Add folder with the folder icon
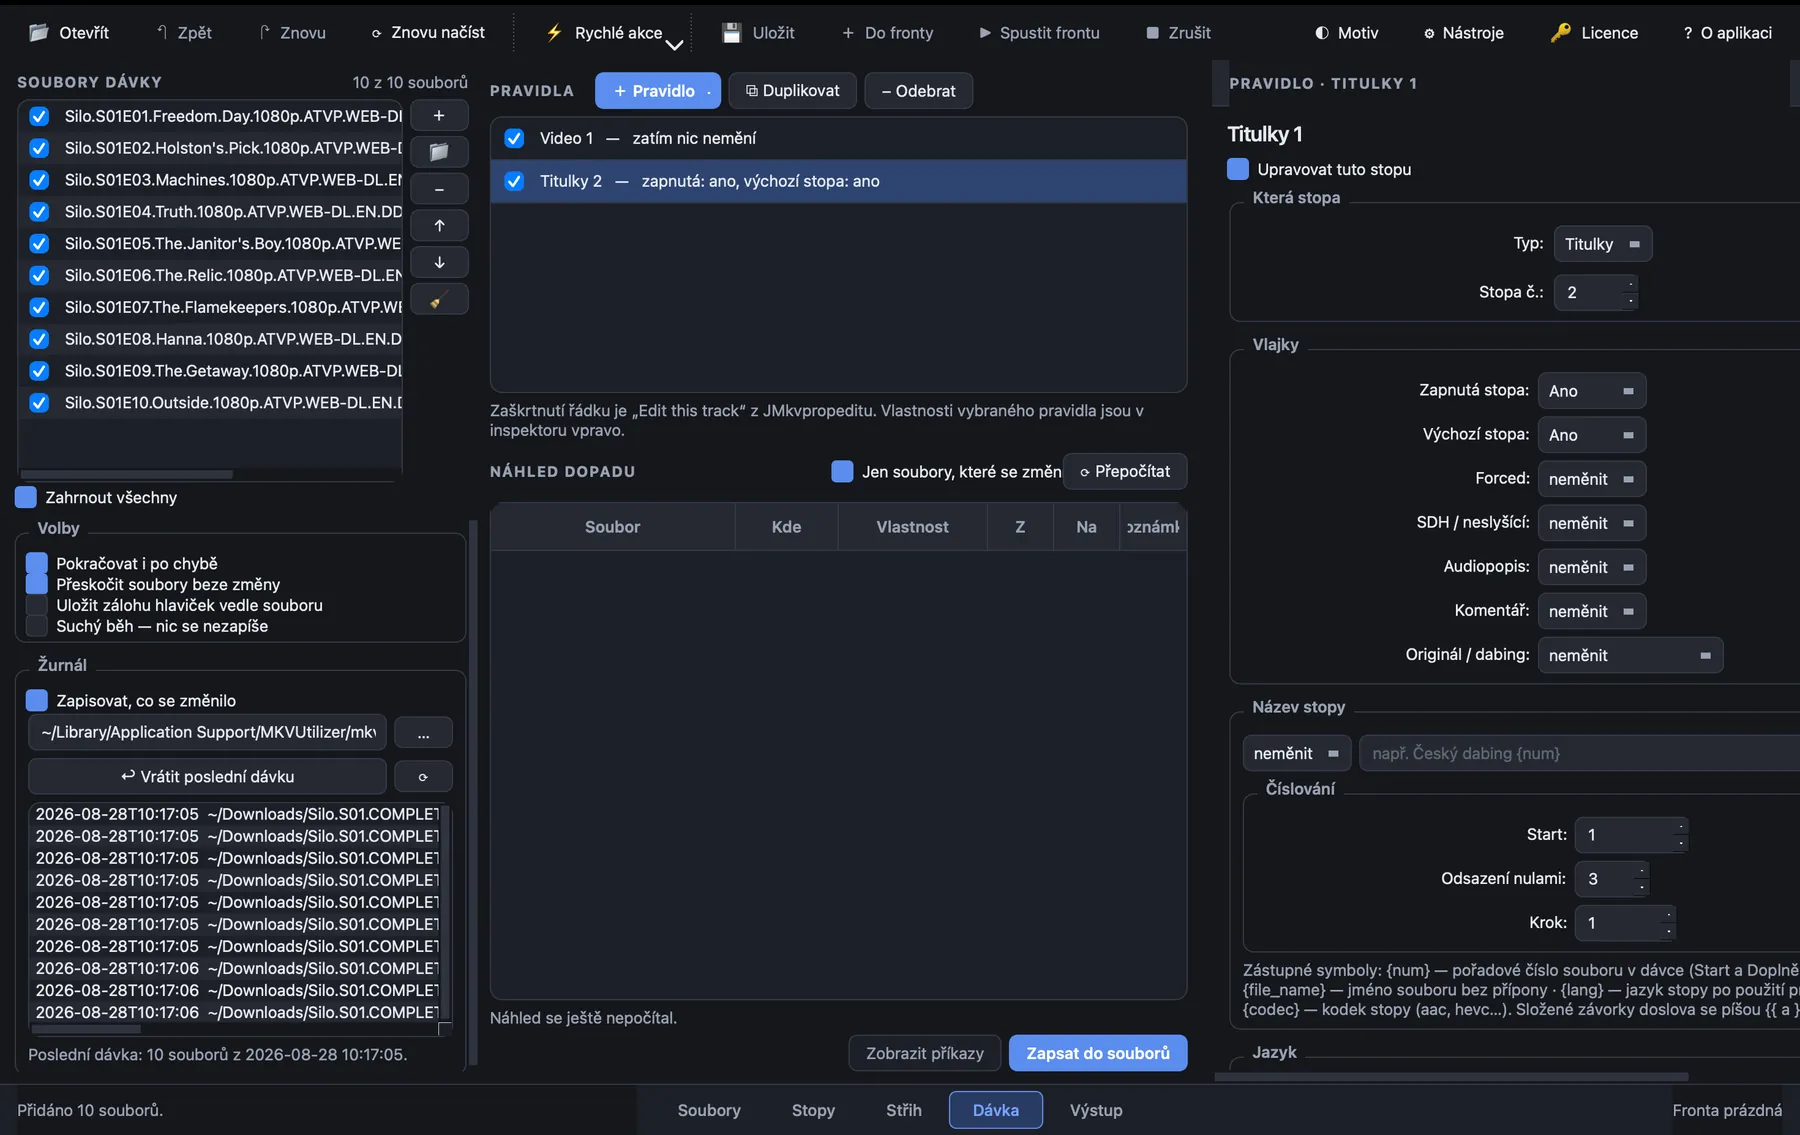The height and width of the screenshot is (1135, 1800). click(x=439, y=152)
